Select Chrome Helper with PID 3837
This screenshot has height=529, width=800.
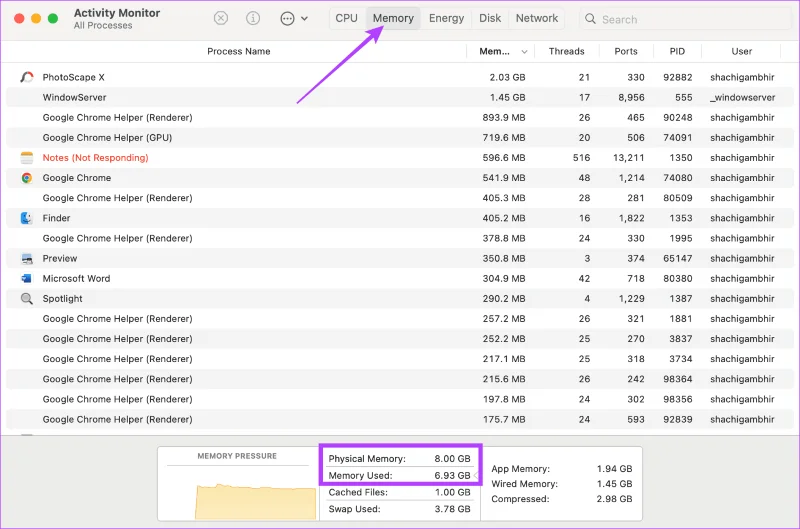coord(400,339)
